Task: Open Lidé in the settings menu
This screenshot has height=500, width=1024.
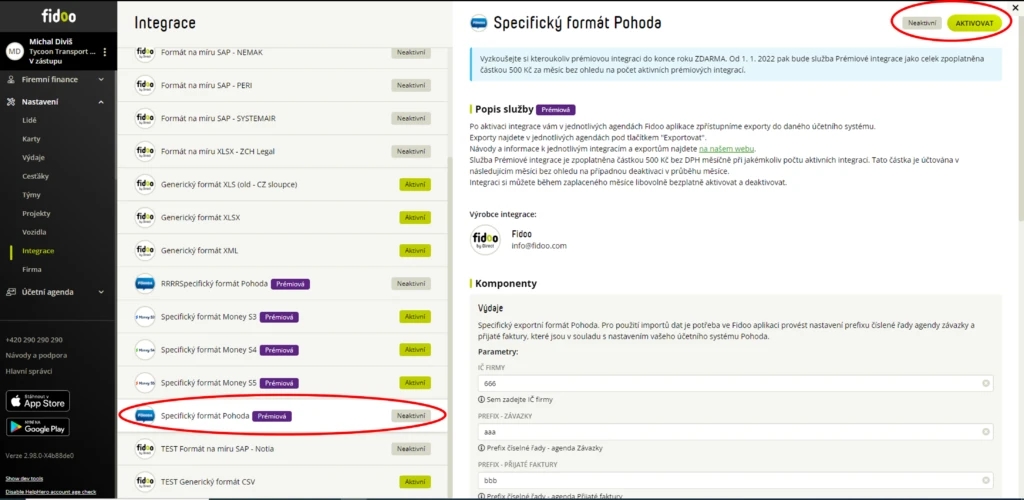Action: tap(29, 120)
